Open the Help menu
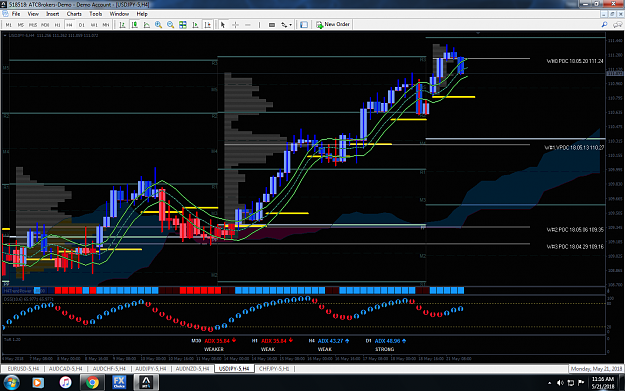The height and width of the screenshot is (391, 625). tap(142, 14)
